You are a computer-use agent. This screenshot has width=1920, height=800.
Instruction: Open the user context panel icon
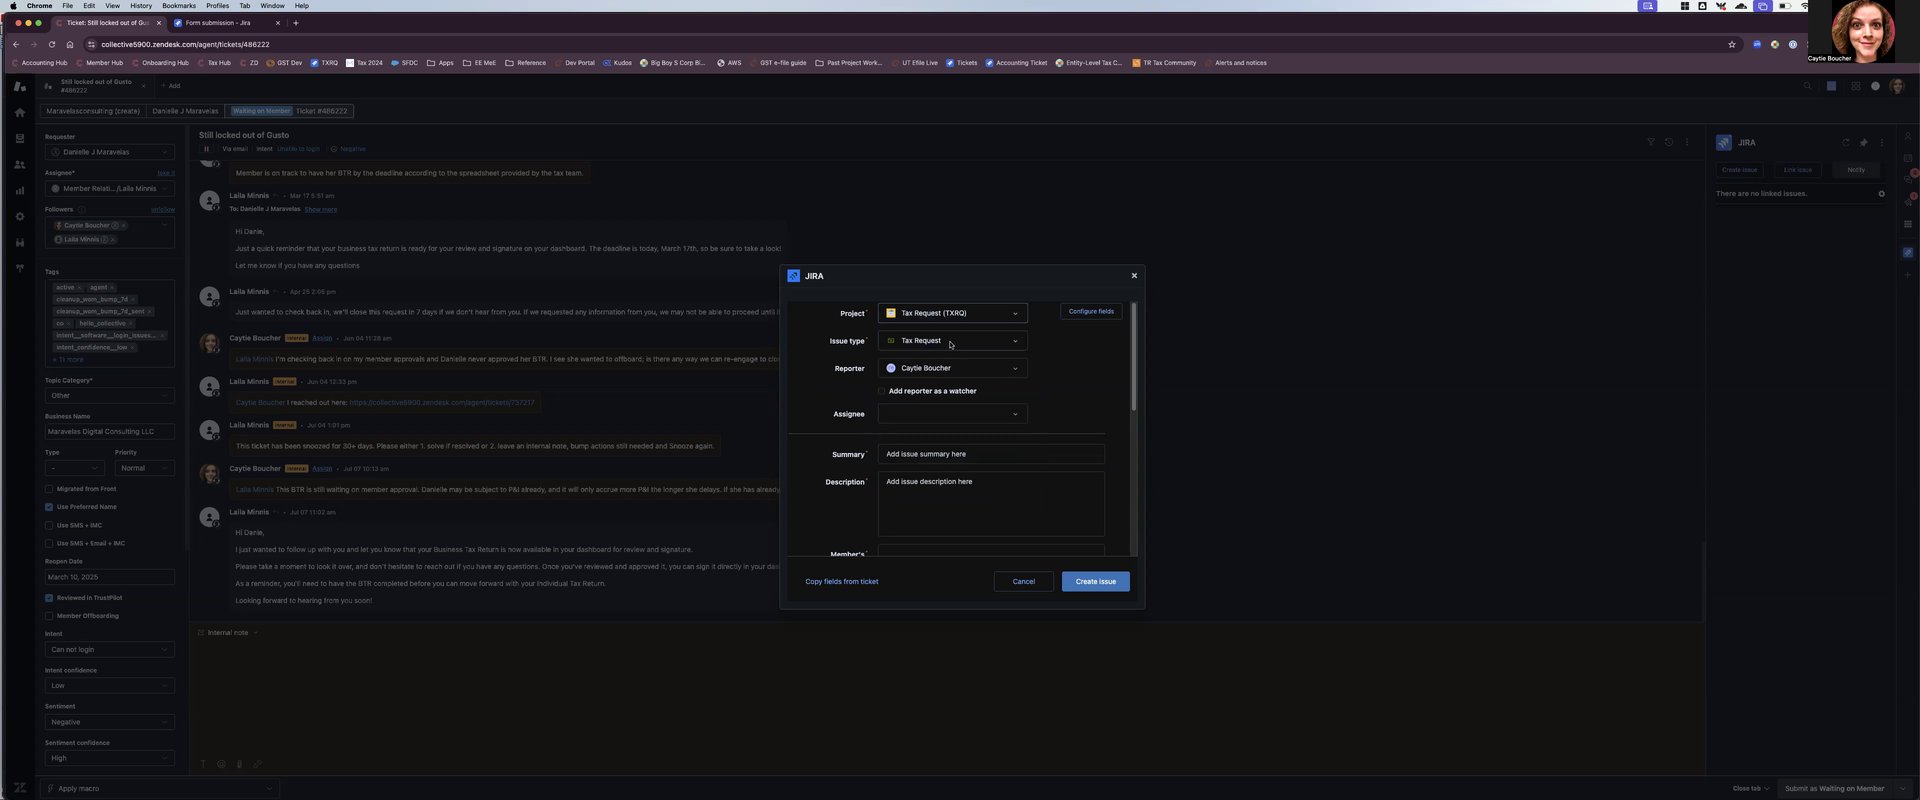coord(1908,137)
